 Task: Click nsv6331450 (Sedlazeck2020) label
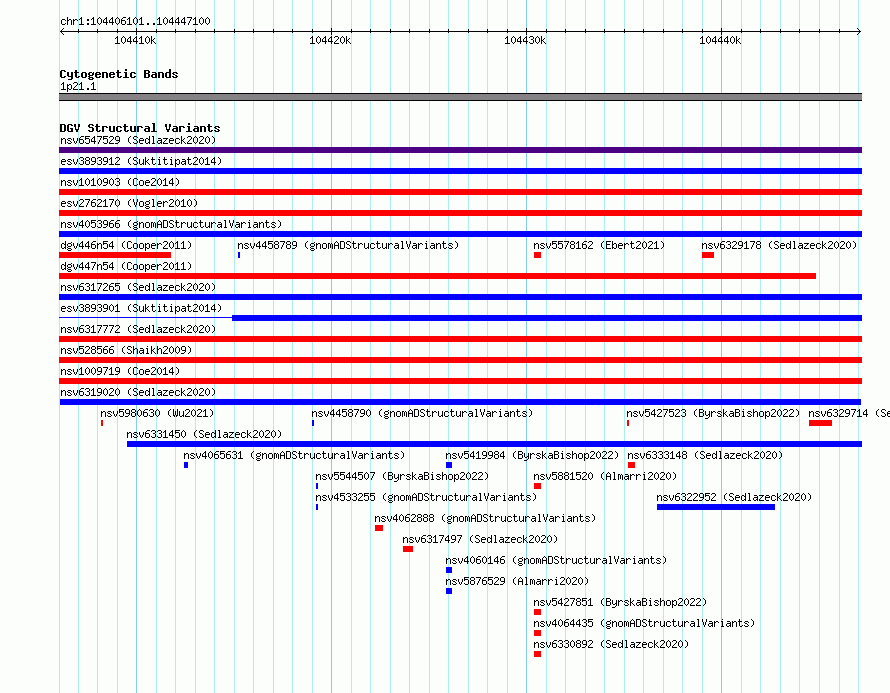click(x=204, y=434)
